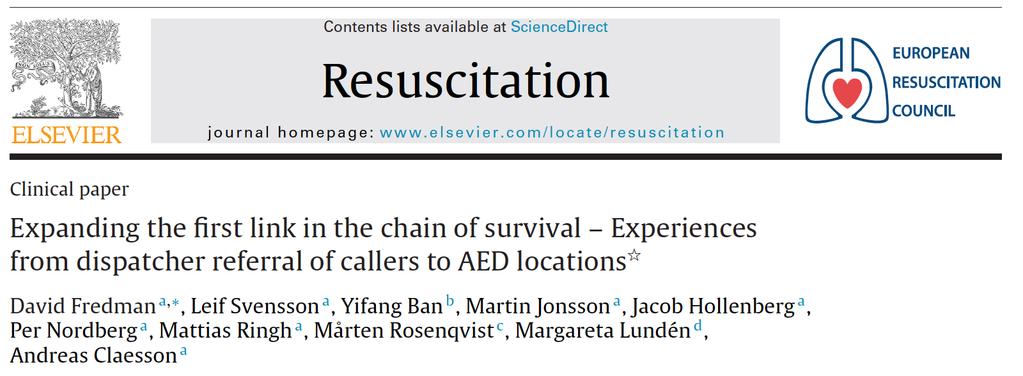Image resolution: width=1023 pixels, height=376 pixels.
Task: Click affiliation superscript d after Margareta Lundén
Action: click(x=697, y=326)
